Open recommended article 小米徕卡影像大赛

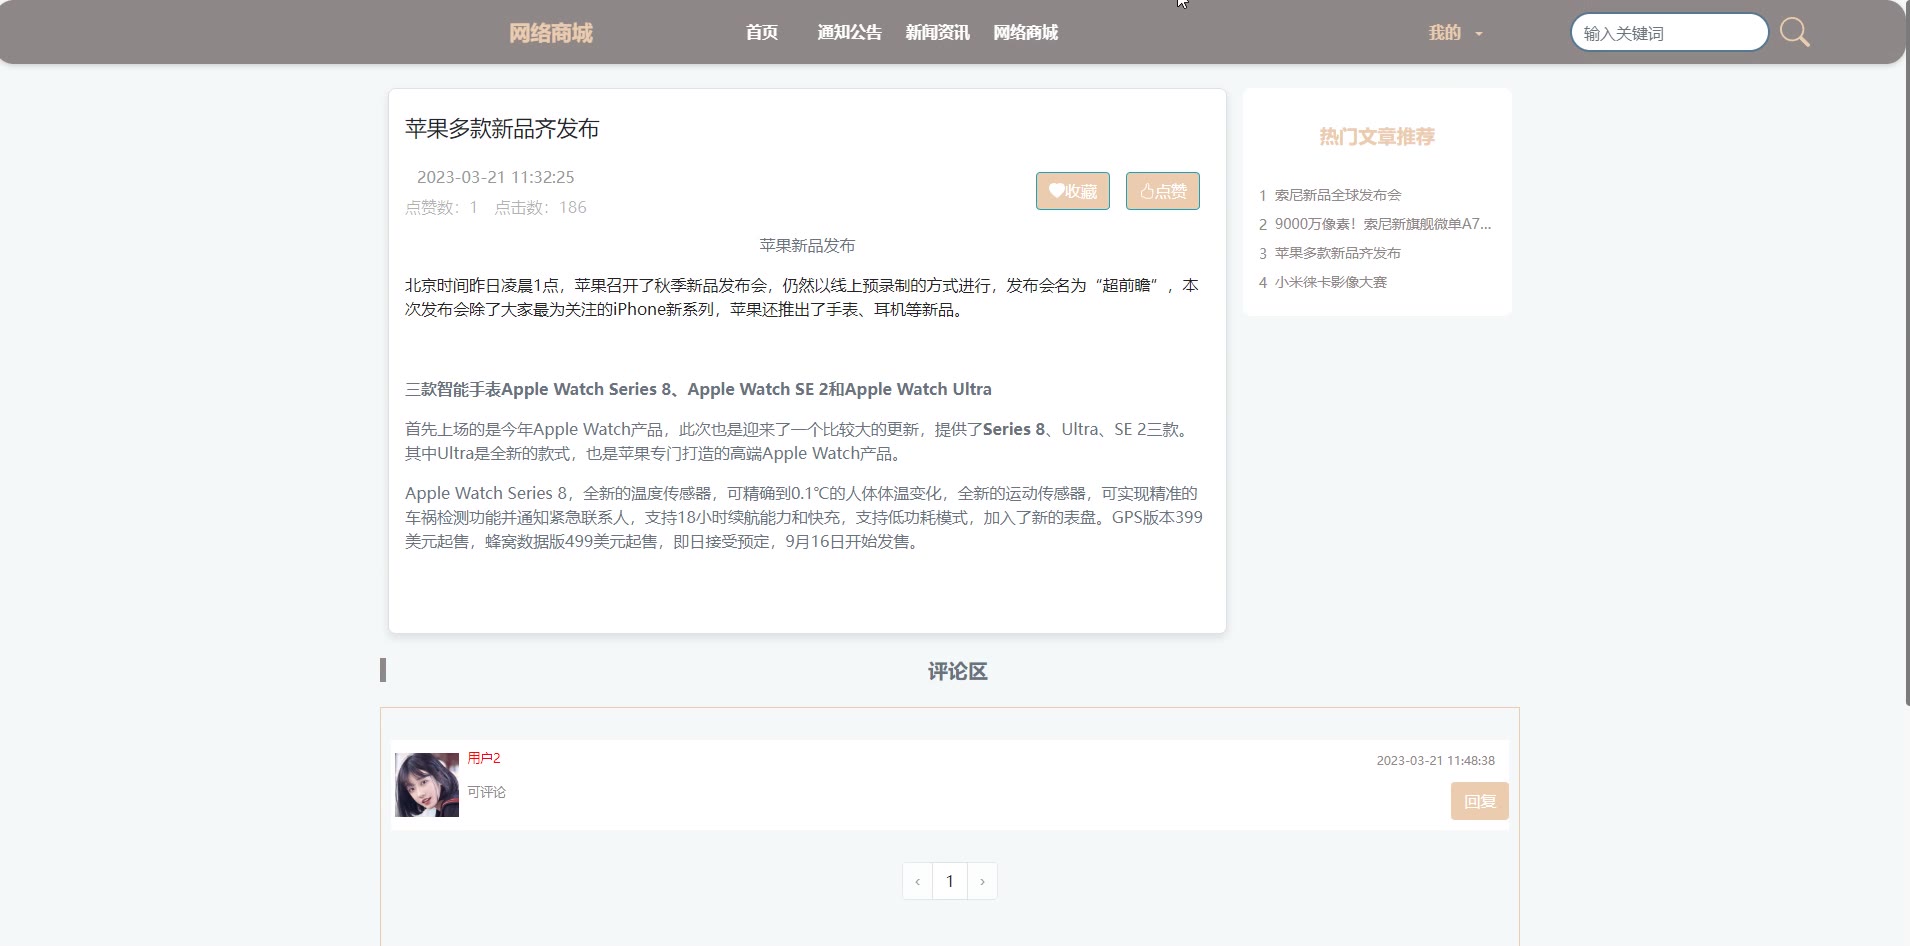pos(1330,282)
